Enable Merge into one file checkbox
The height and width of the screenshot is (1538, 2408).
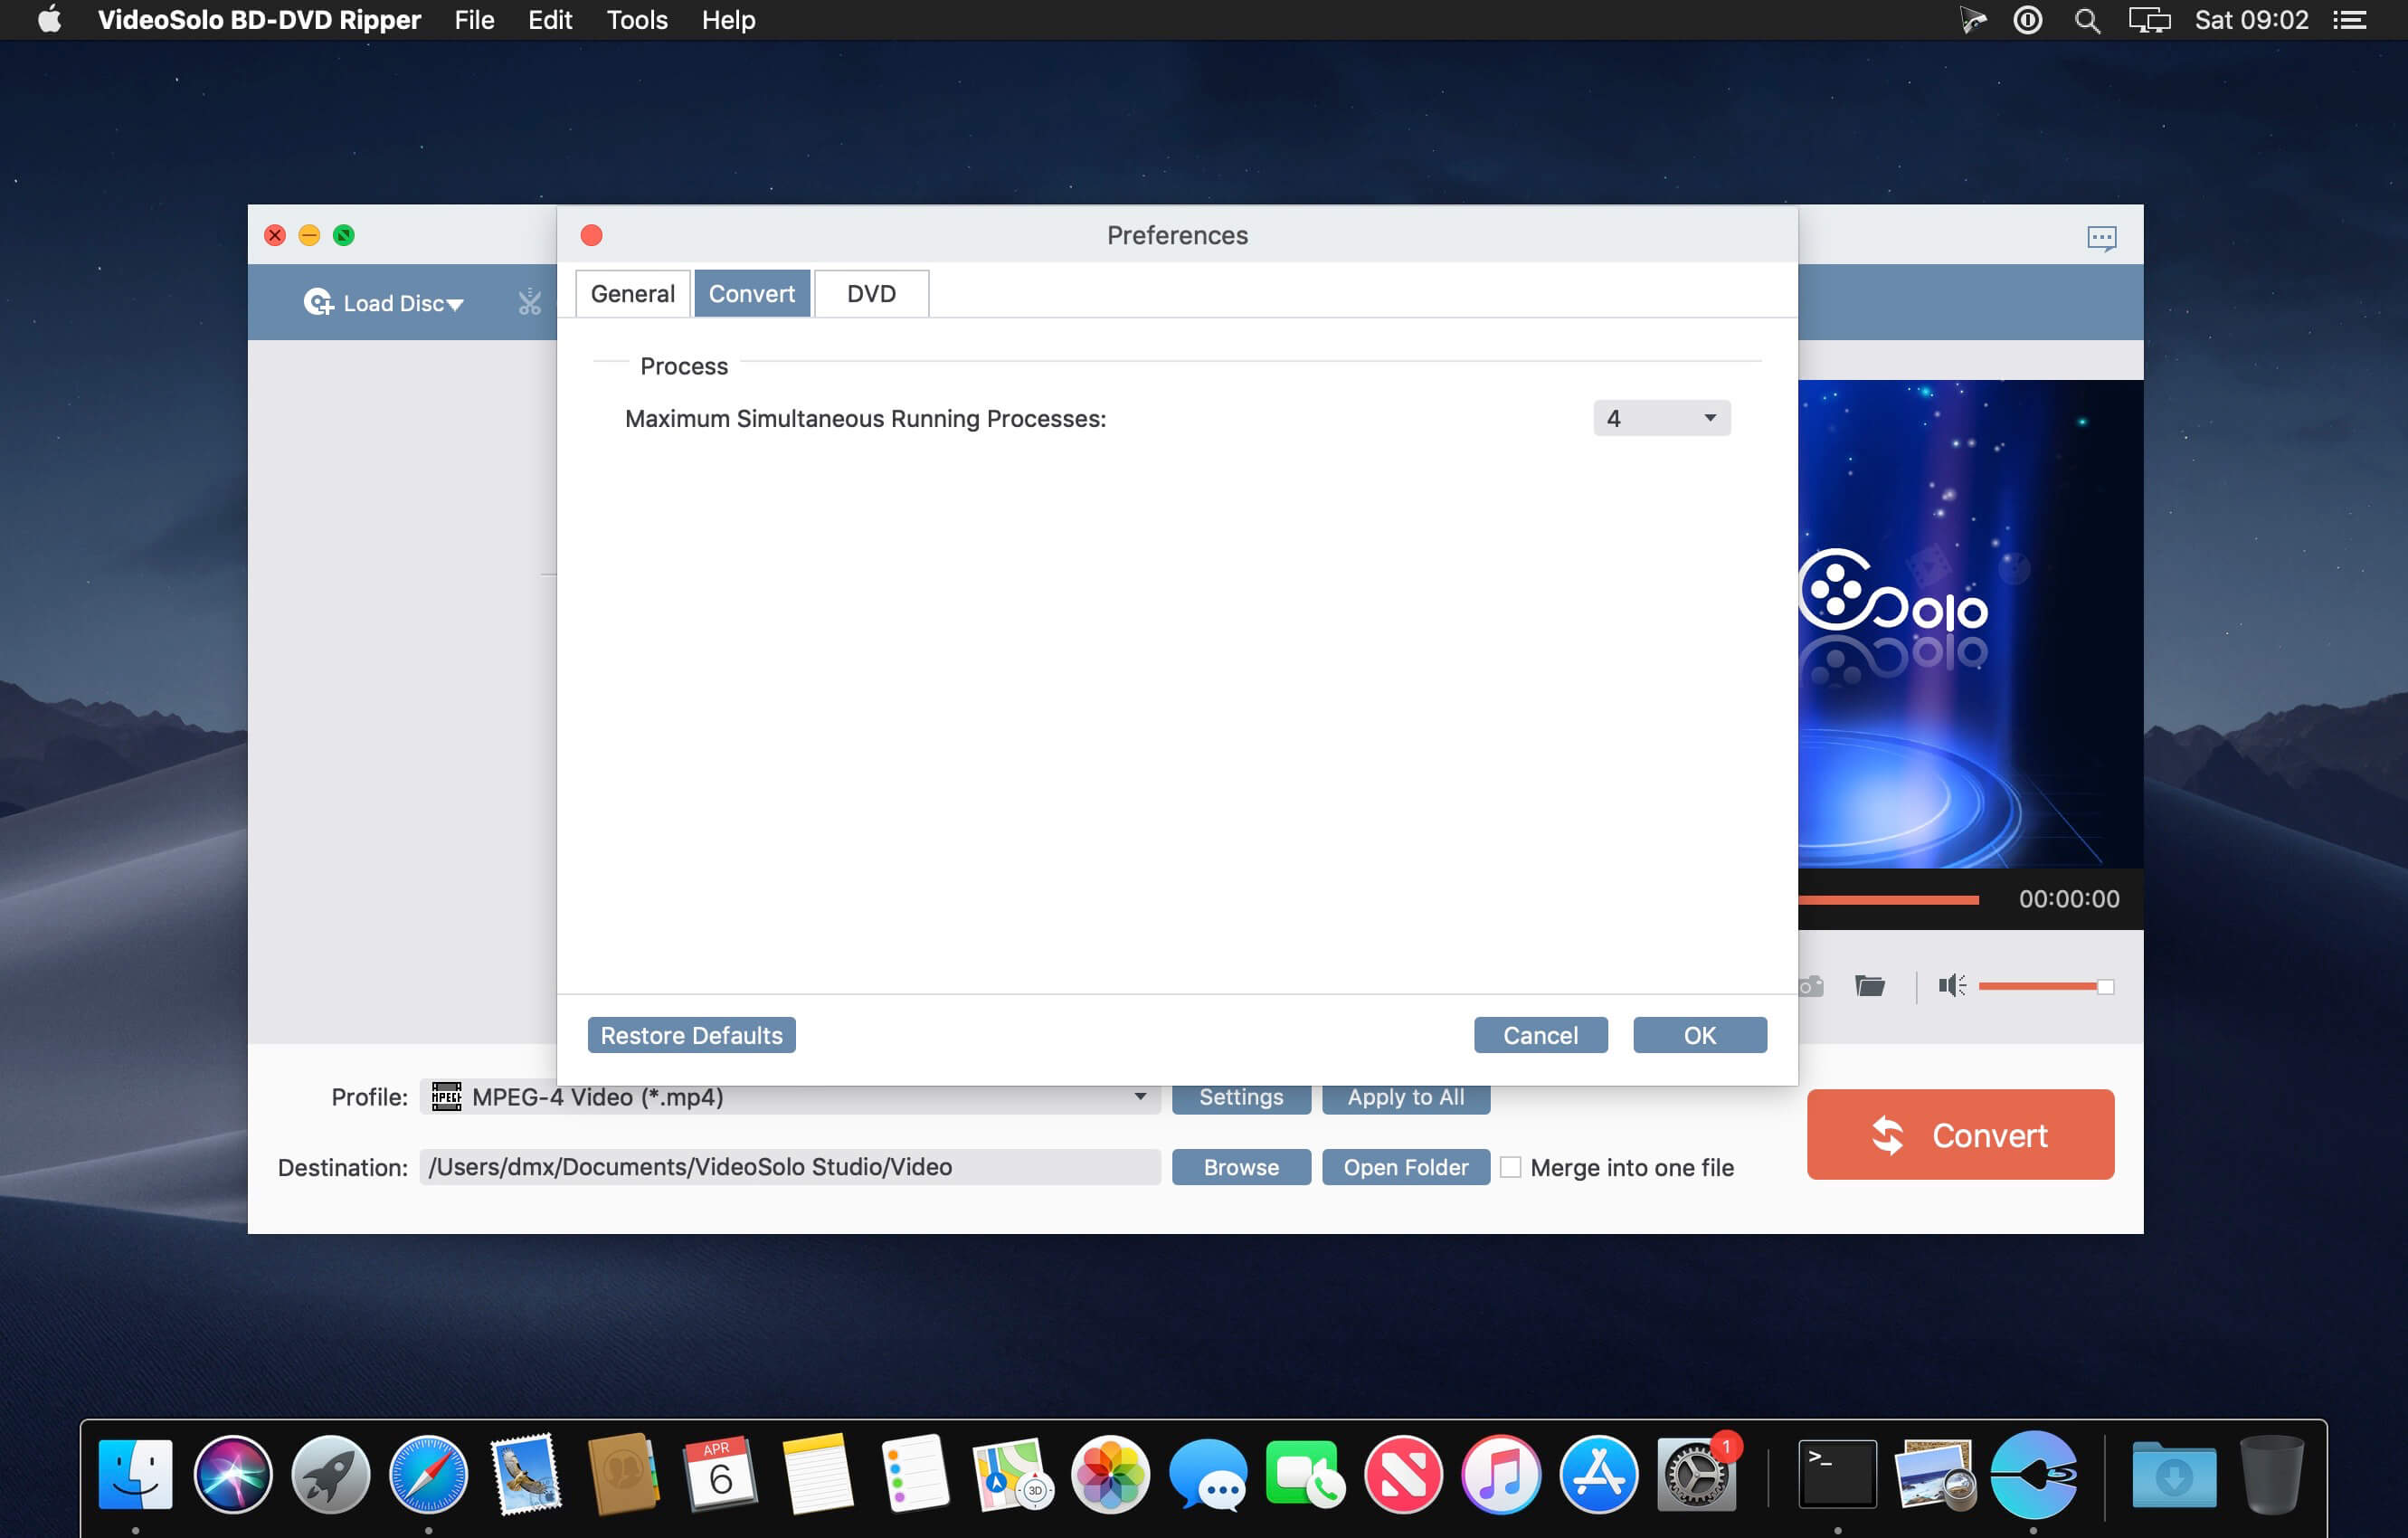click(1510, 1167)
